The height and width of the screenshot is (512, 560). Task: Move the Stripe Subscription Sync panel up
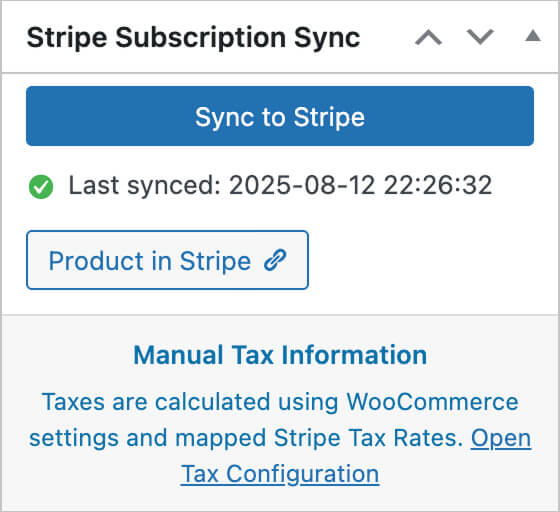point(428,37)
